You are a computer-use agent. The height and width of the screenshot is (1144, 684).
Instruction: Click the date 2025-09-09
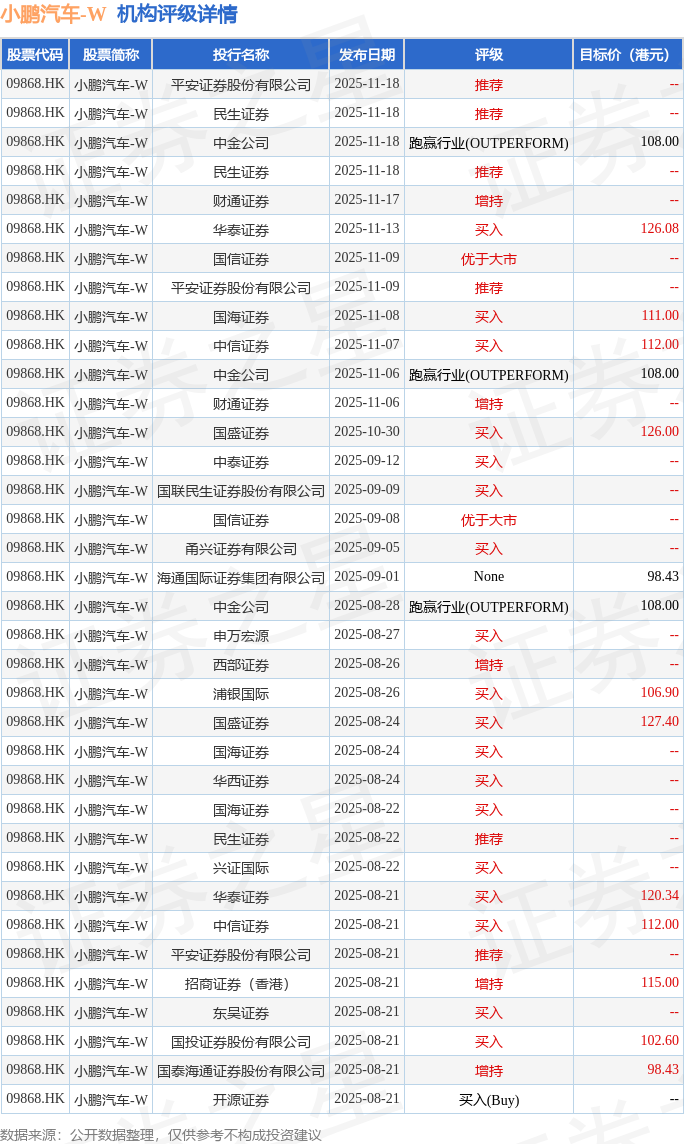coord(367,490)
